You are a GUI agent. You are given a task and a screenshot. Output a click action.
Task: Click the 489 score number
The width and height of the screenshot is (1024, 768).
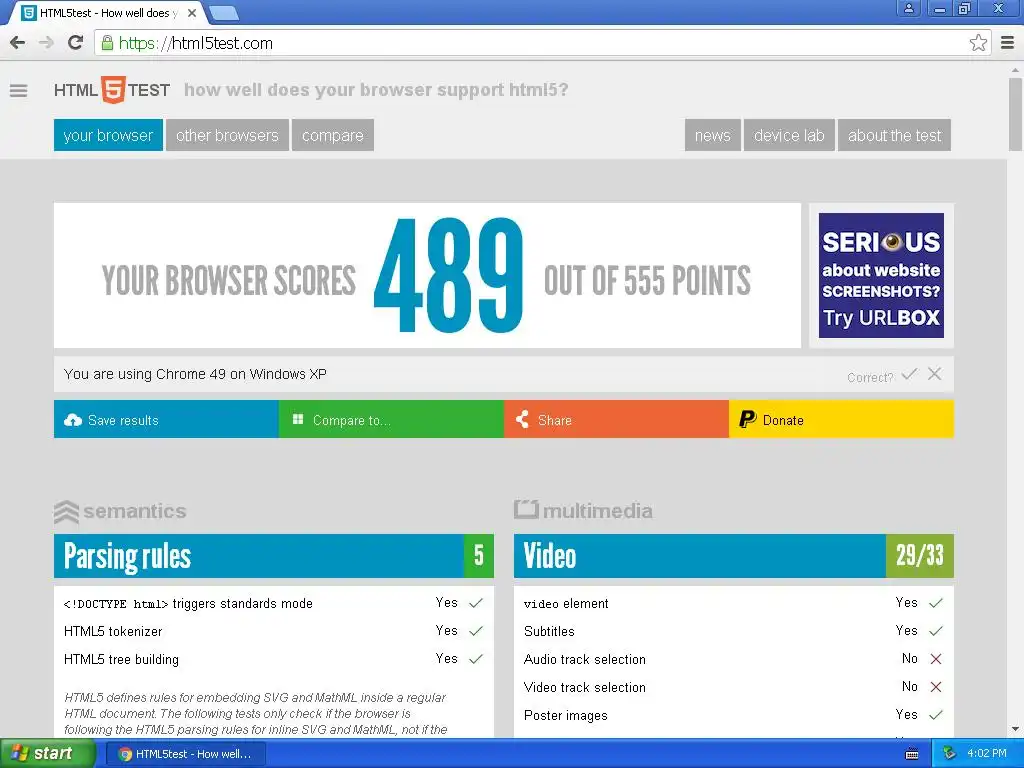pyautogui.click(x=449, y=276)
